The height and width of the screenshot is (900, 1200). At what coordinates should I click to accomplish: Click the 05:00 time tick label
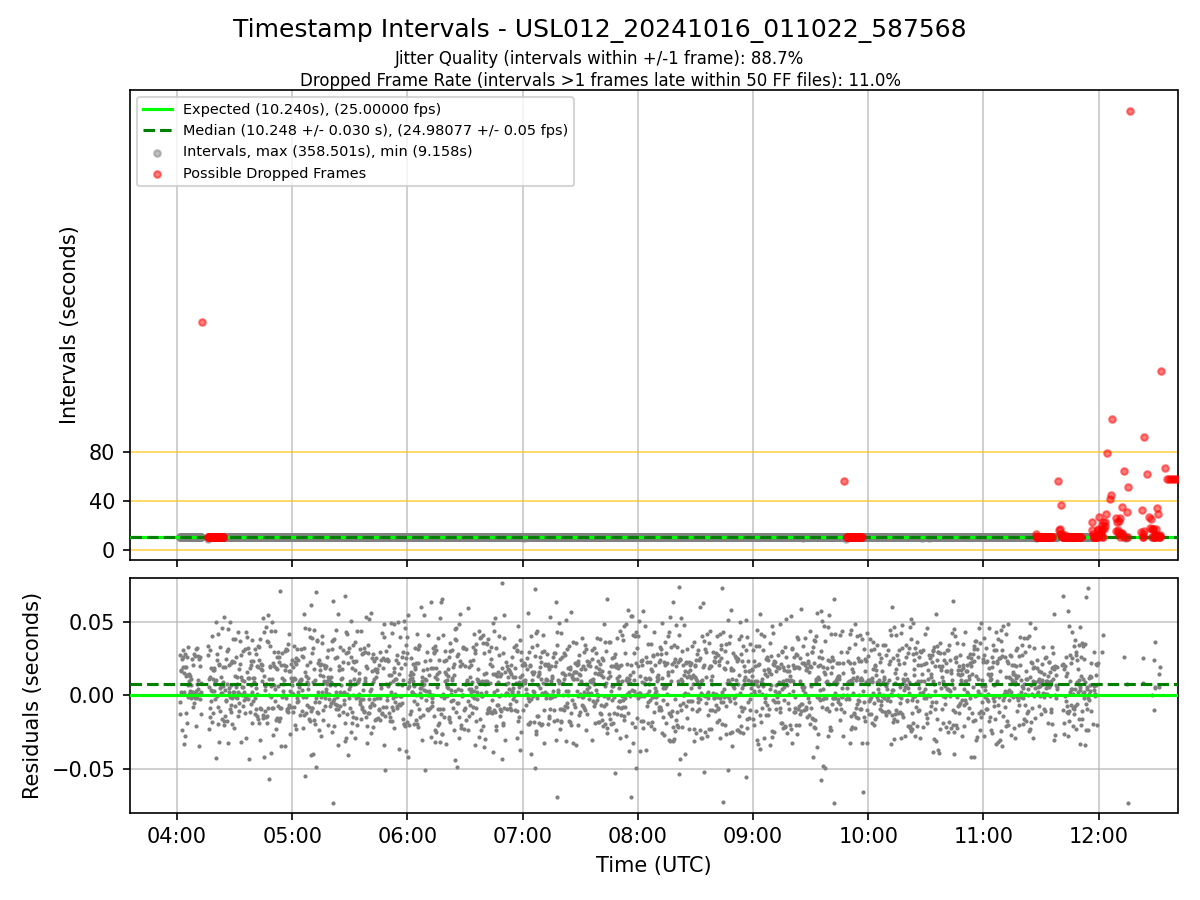(x=292, y=834)
